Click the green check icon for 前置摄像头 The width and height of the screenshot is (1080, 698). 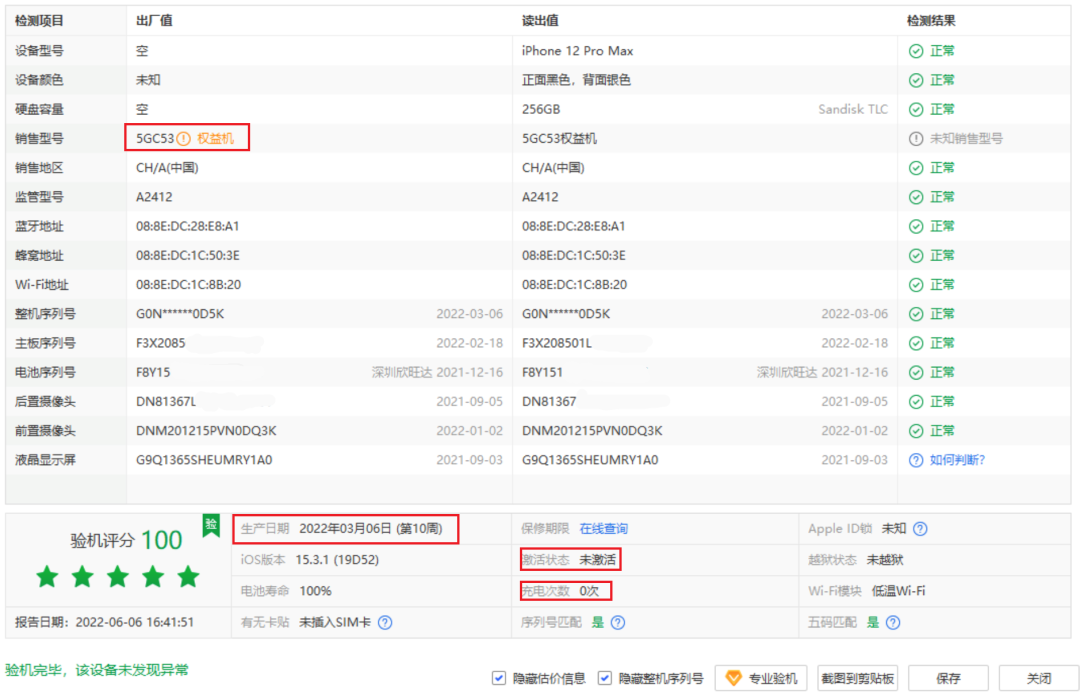pos(915,431)
